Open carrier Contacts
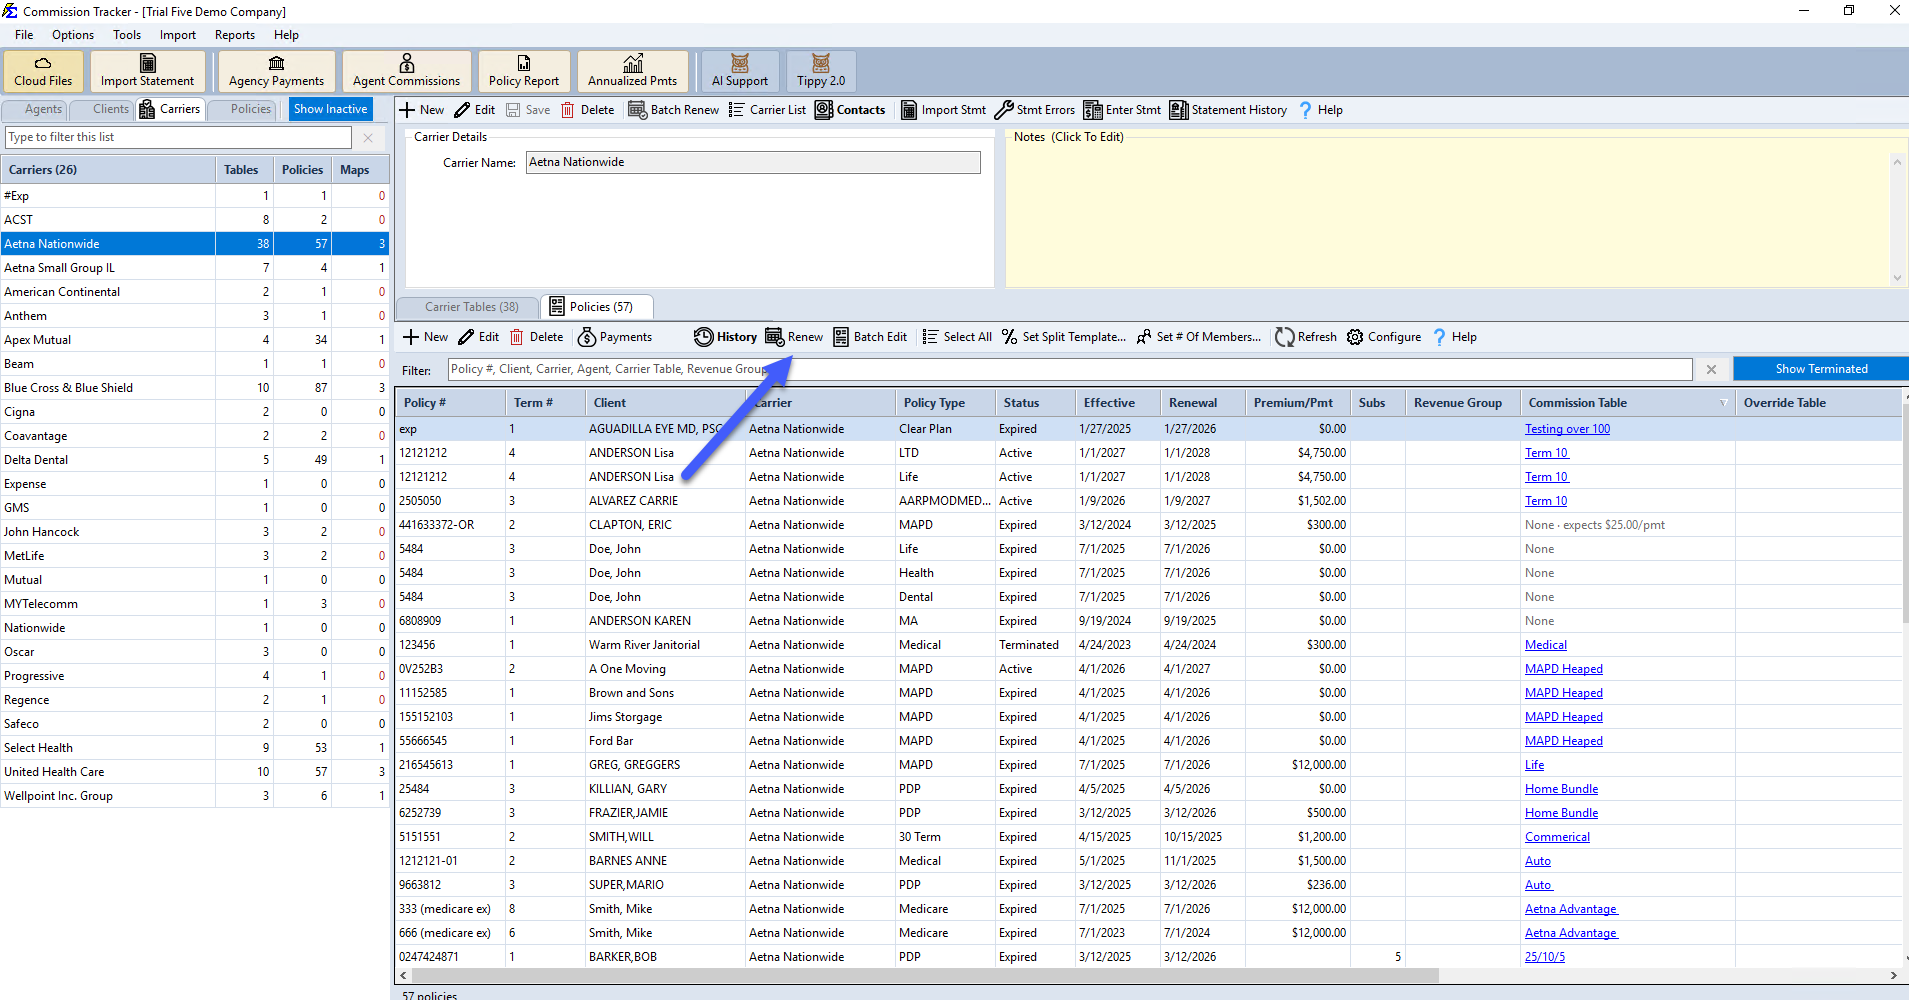 (x=850, y=110)
